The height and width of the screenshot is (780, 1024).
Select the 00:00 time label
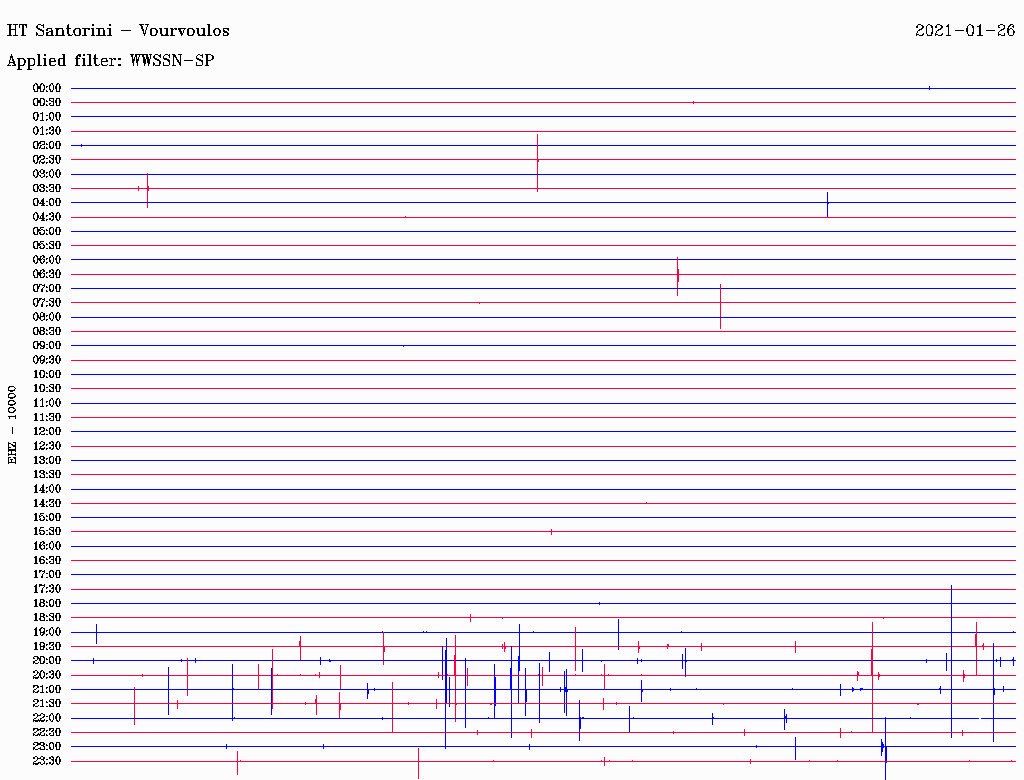point(47,88)
